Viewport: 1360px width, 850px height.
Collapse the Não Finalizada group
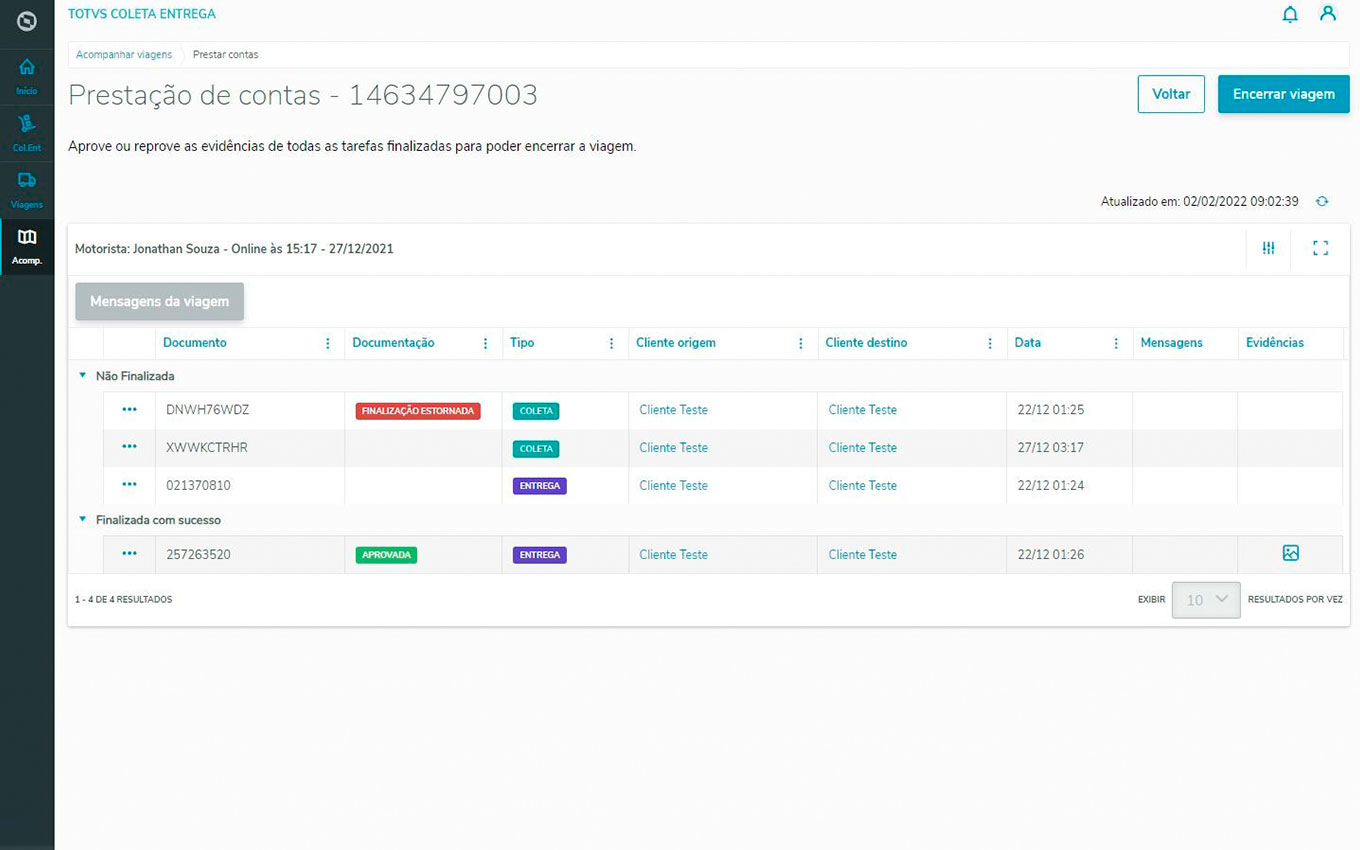[x=82, y=376]
